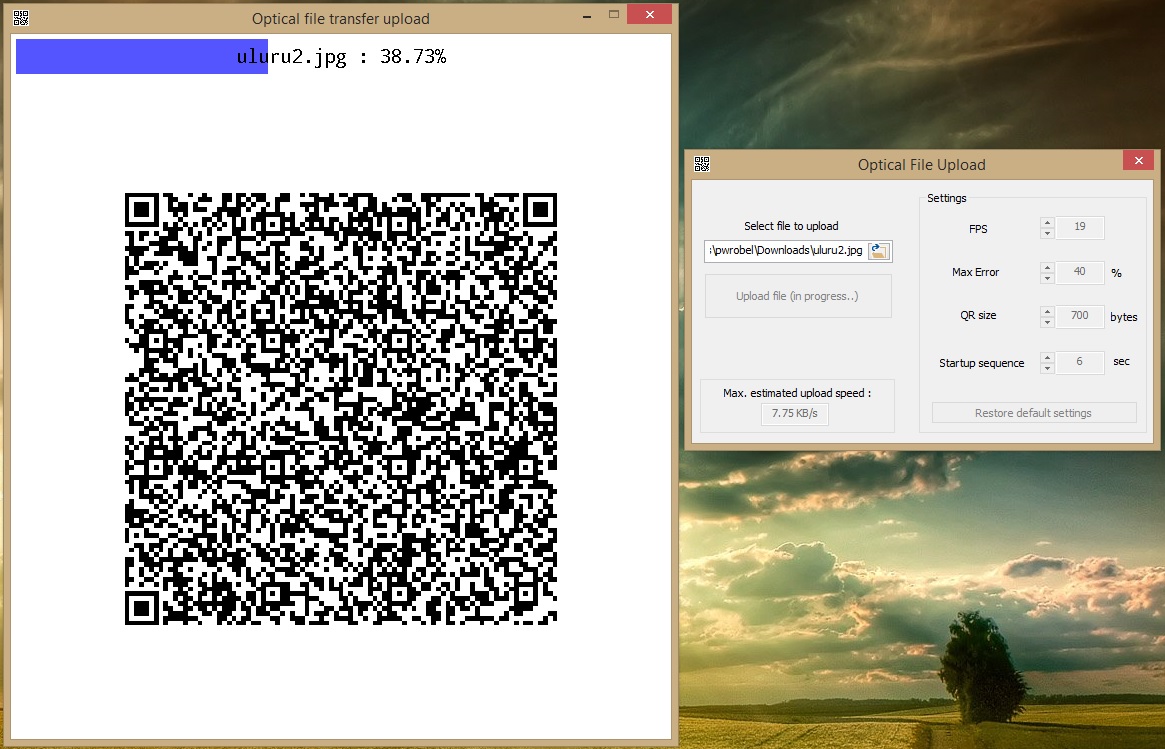
Task: Click QR app icon in transfer upload title bar
Action: click(x=21, y=19)
